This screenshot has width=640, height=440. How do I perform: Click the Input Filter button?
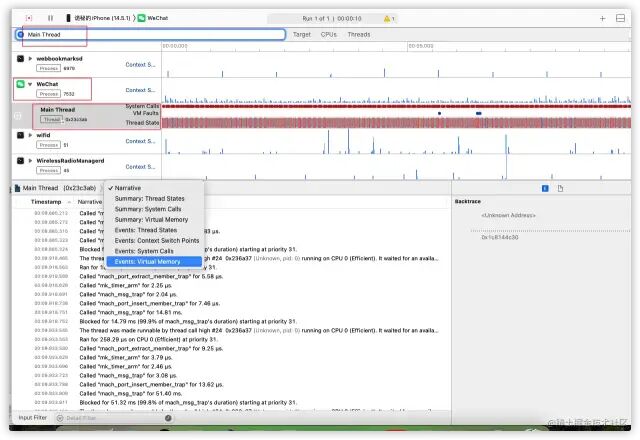click(33, 418)
